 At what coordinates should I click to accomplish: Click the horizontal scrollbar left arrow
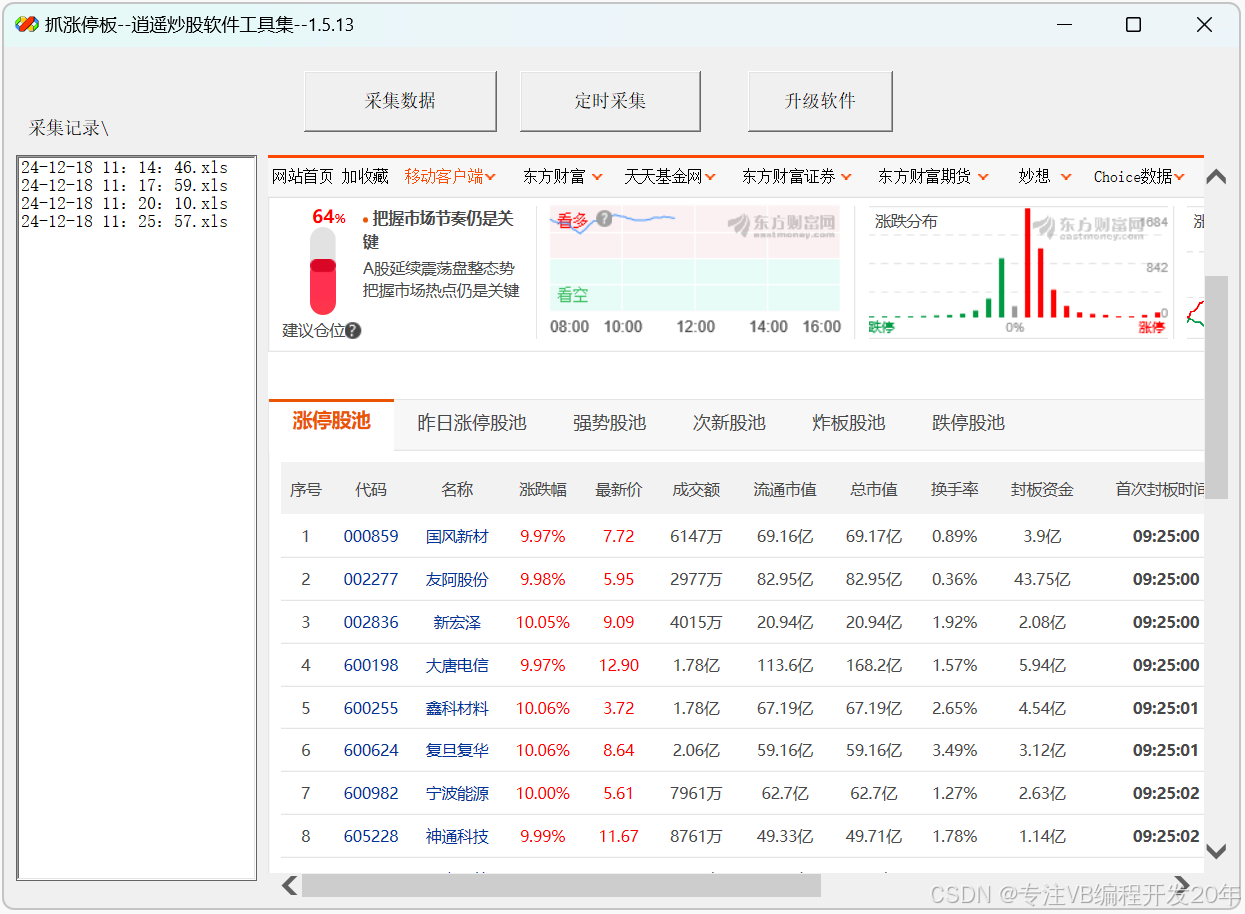point(290,885)
